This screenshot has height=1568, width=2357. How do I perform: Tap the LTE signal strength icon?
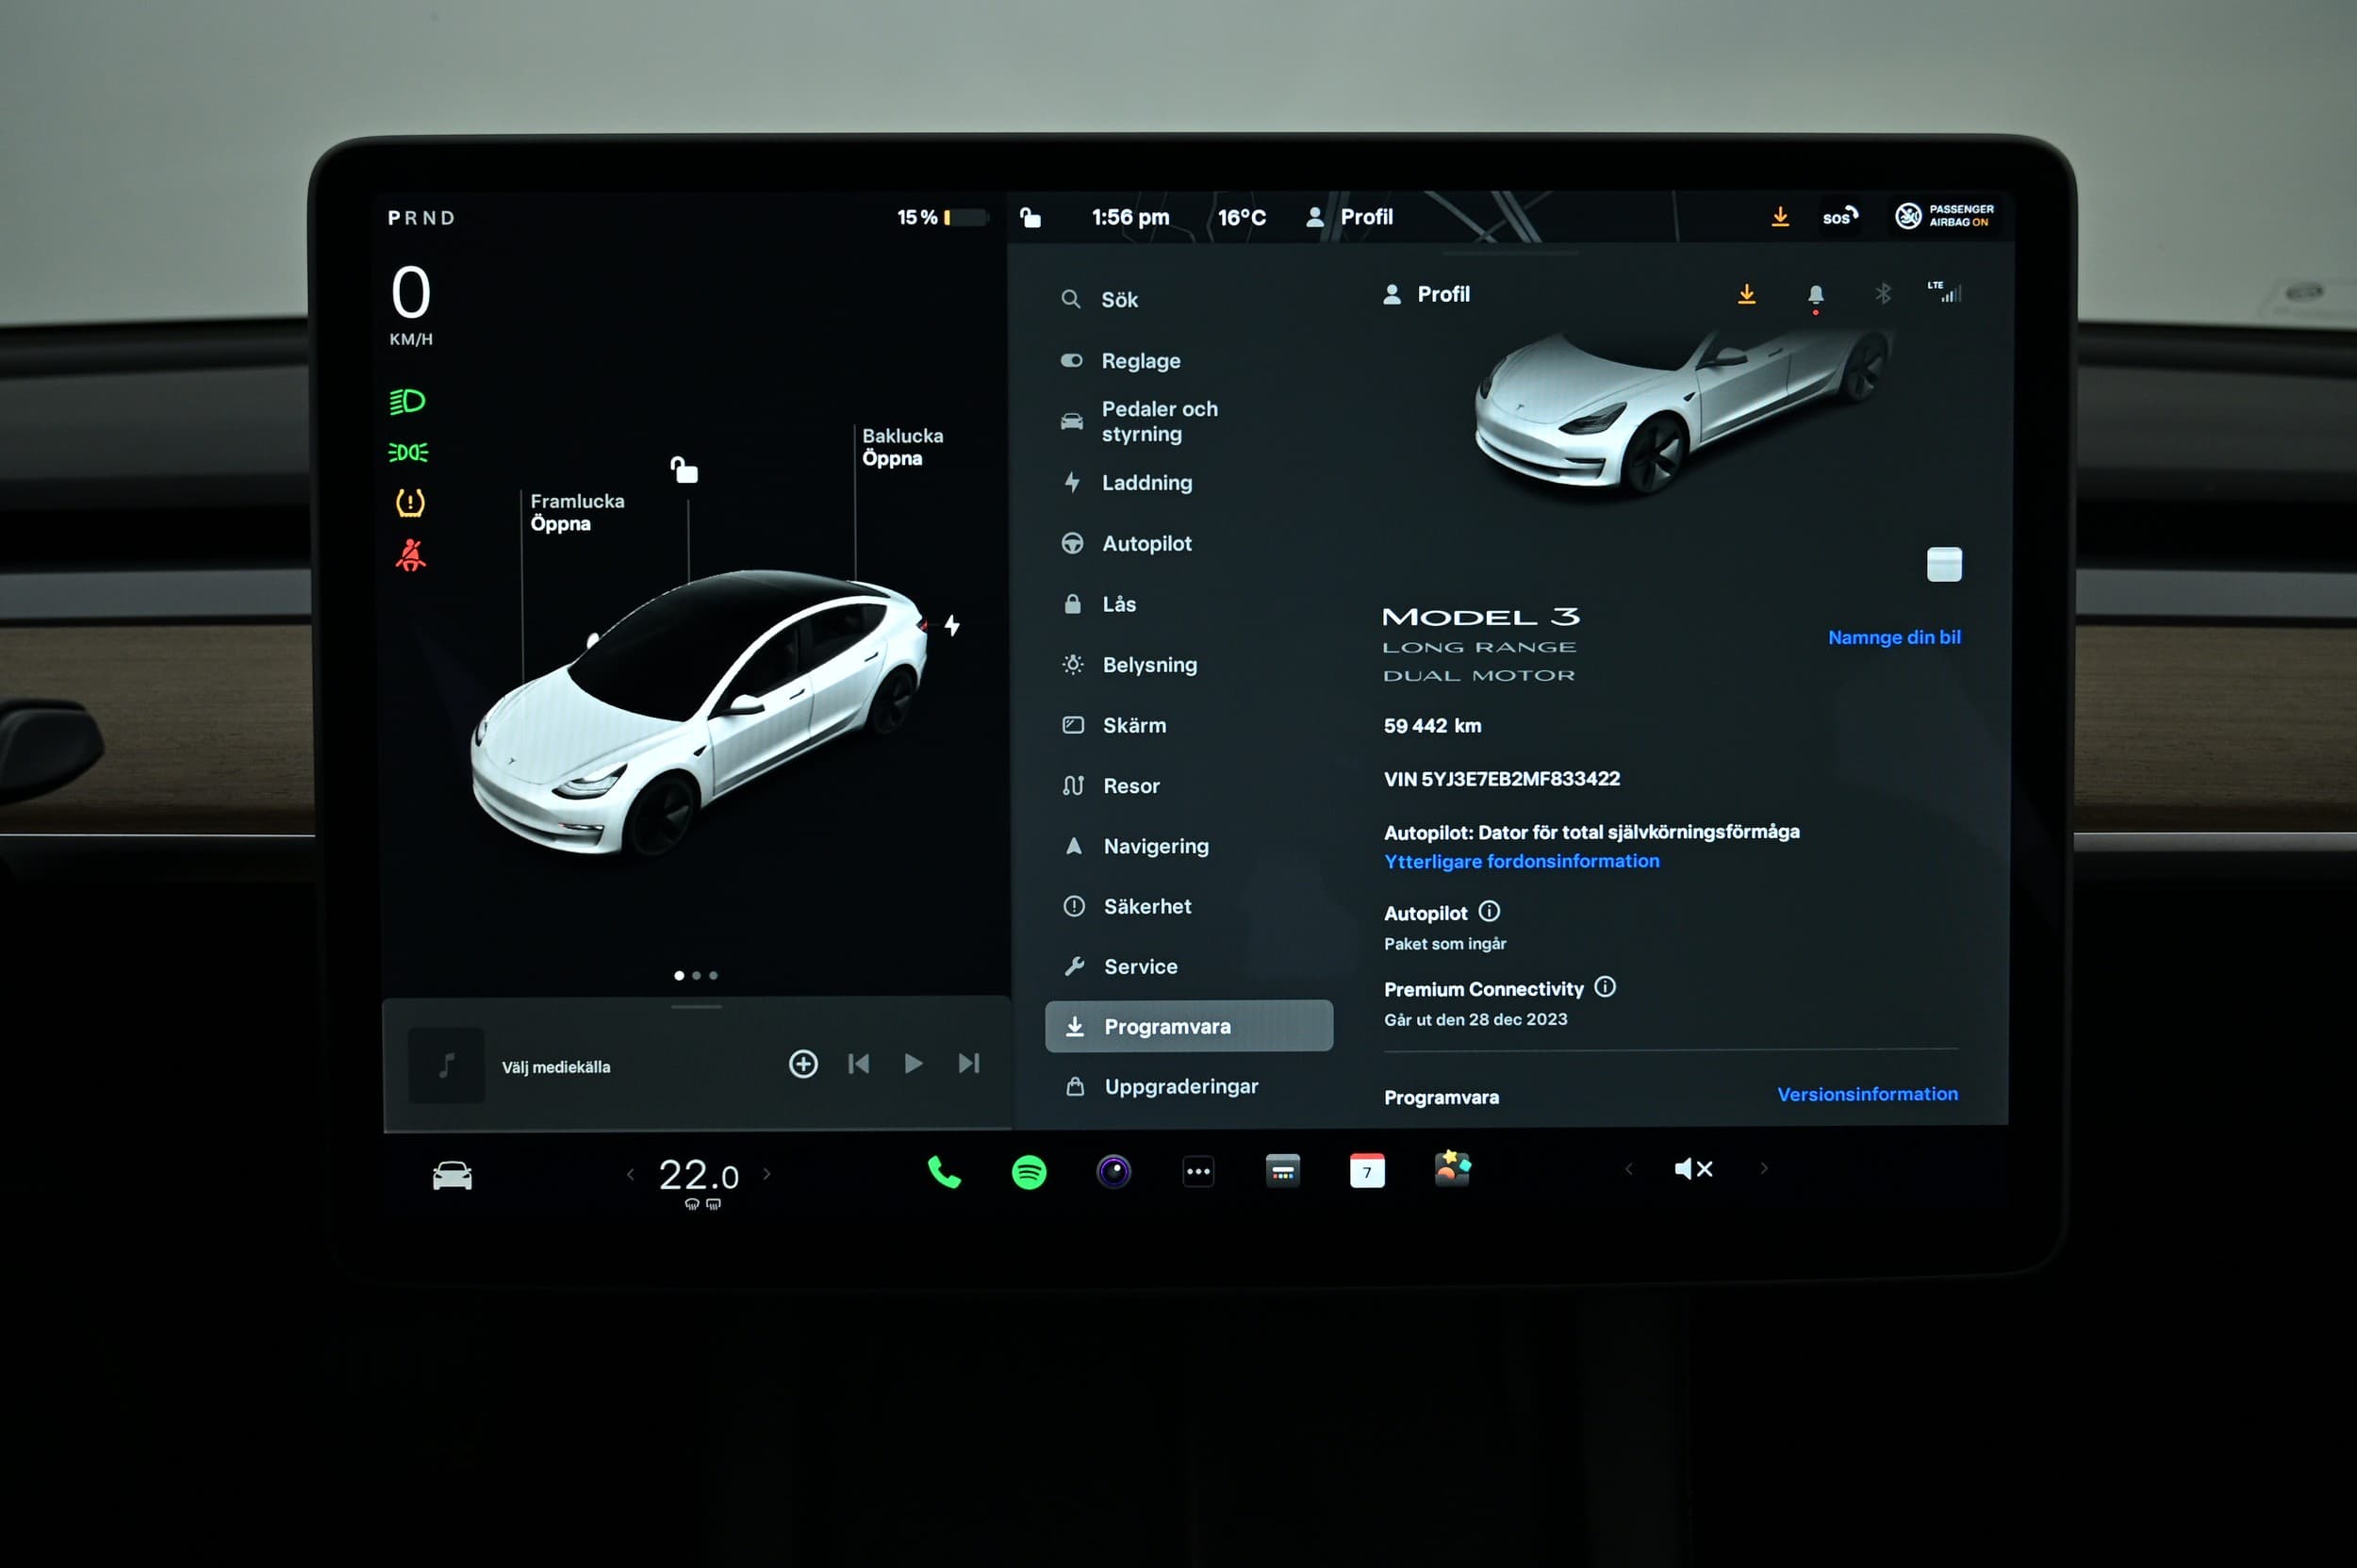pos(1944,292)
